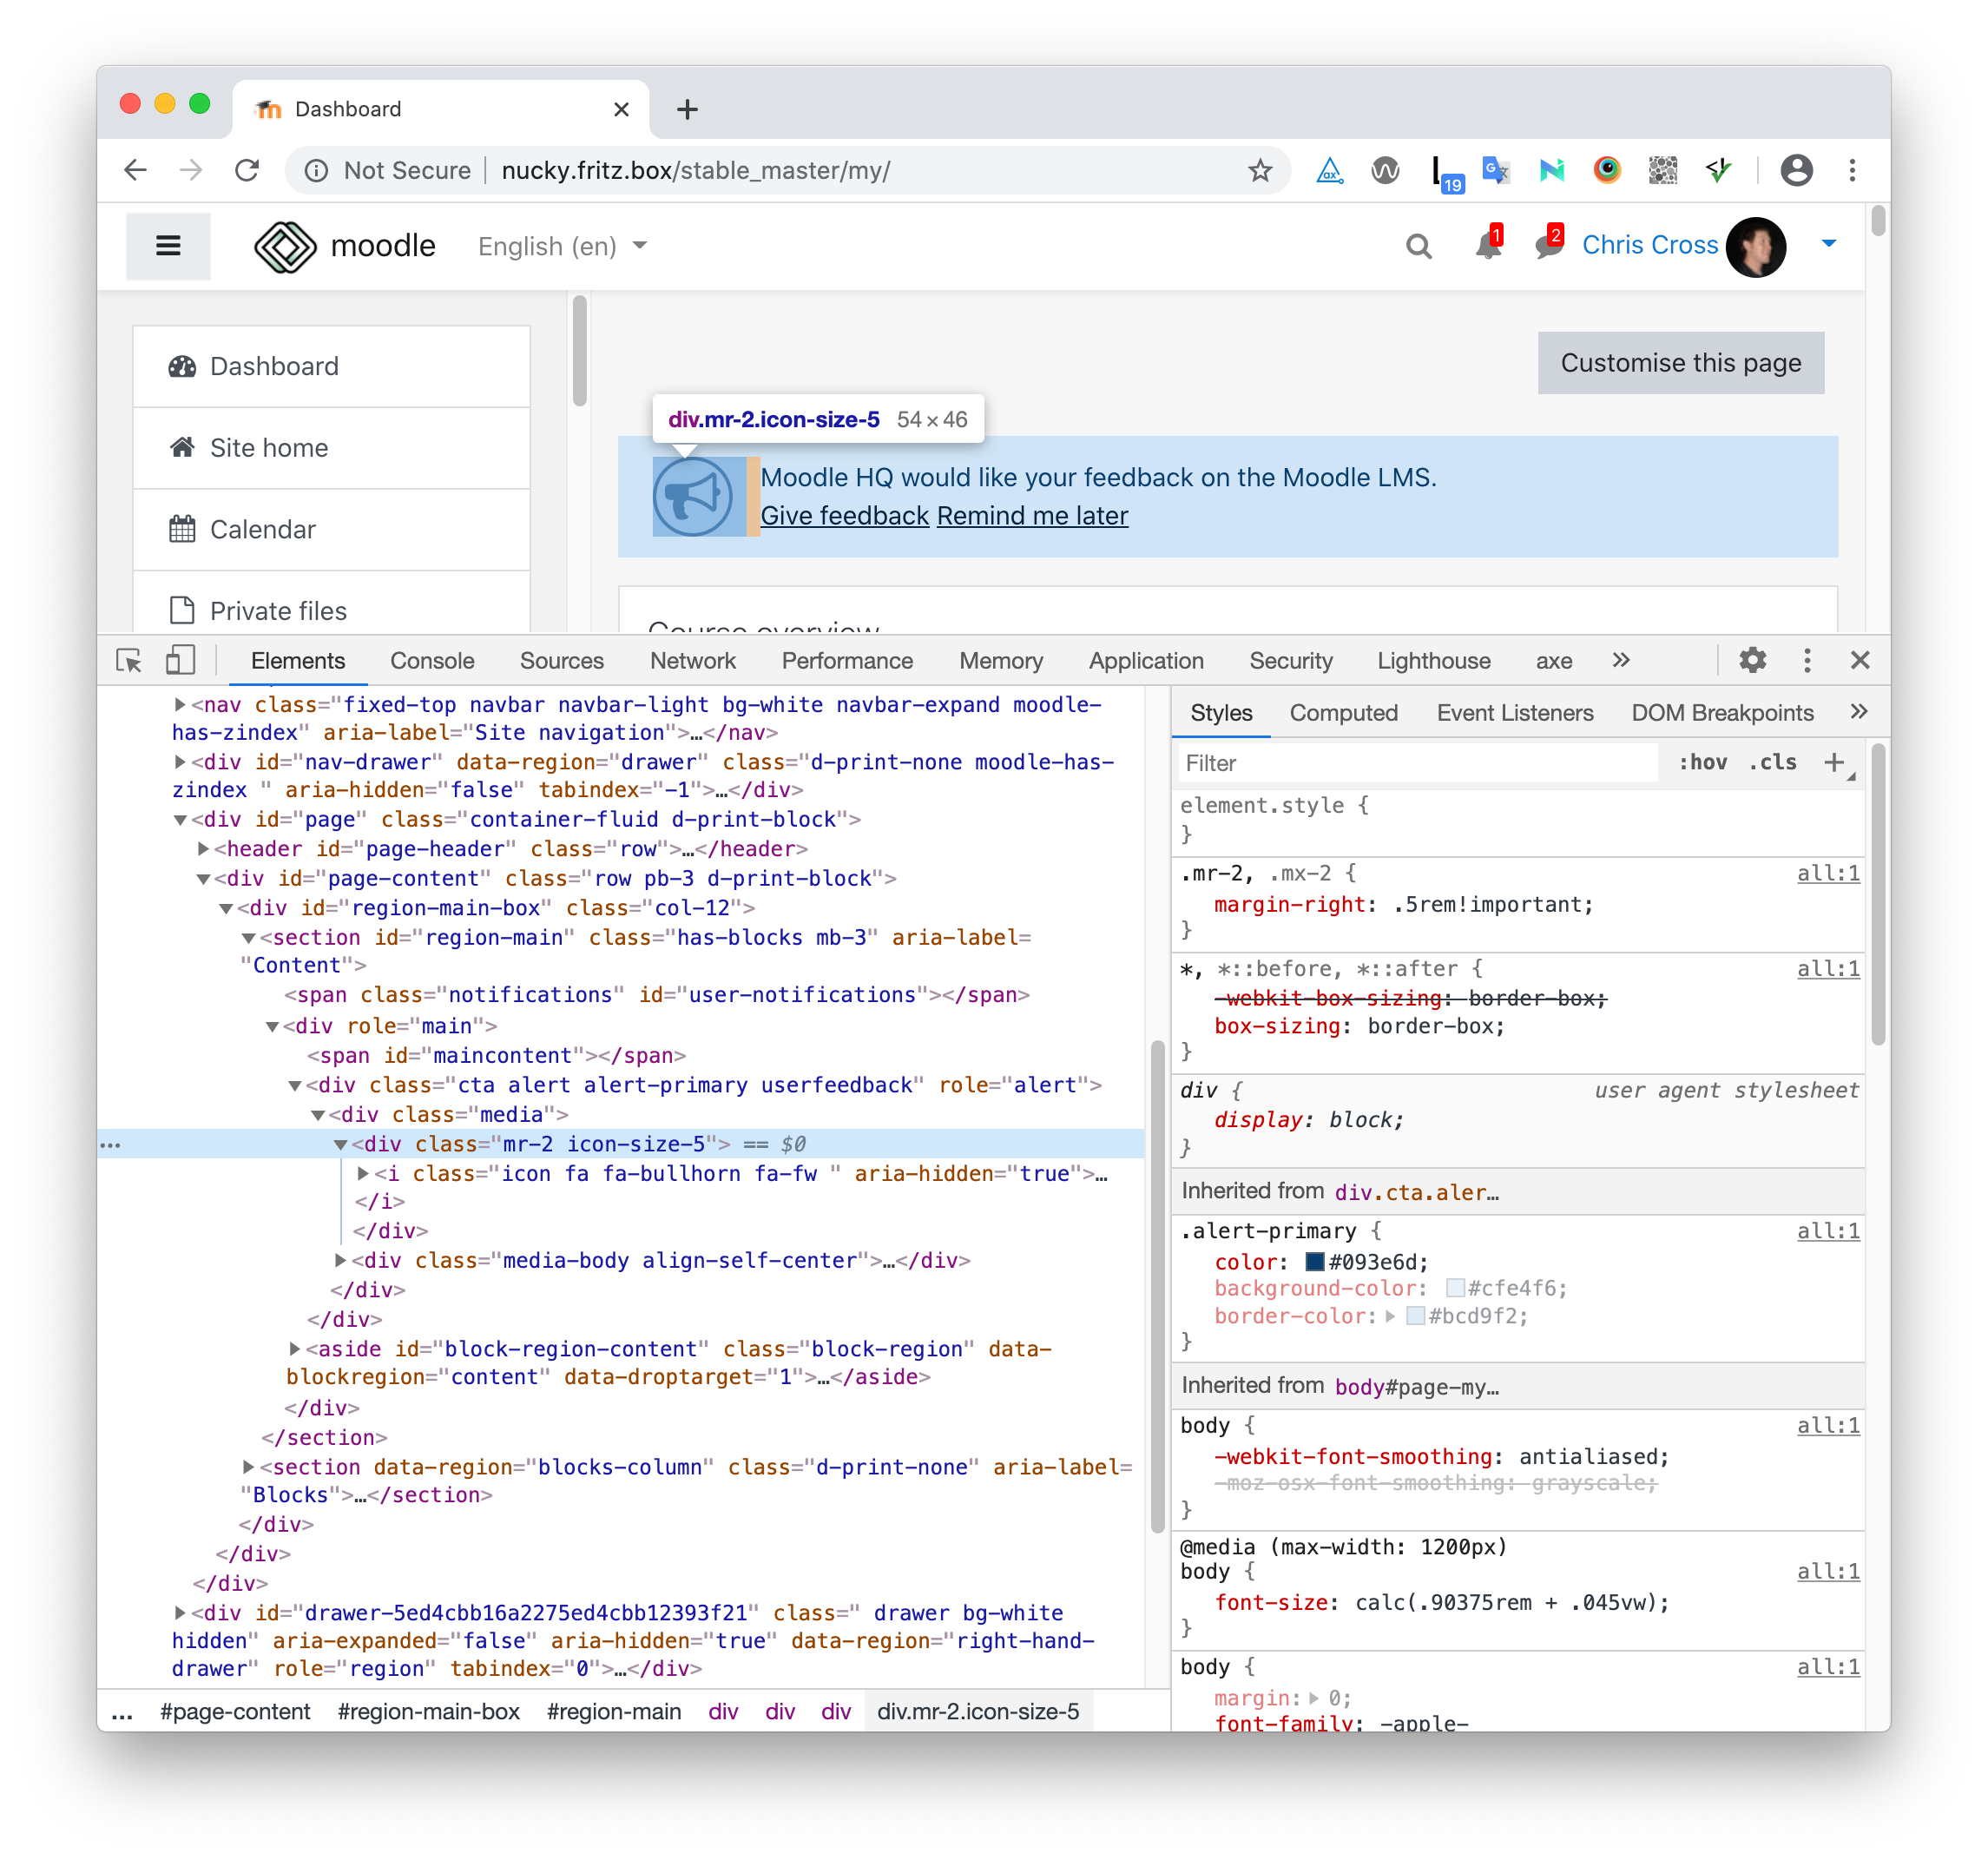Reload the page

point(247,170)
